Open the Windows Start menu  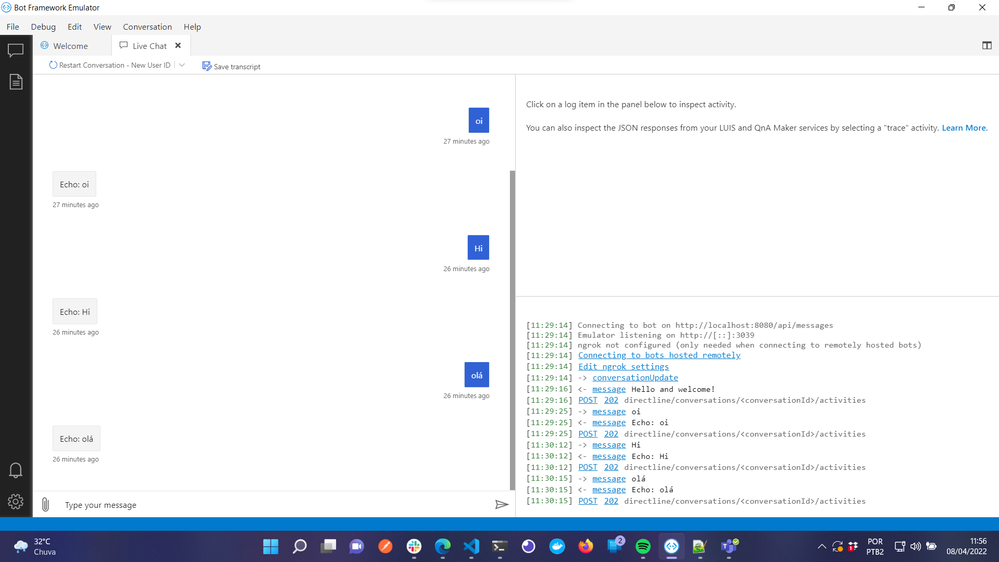click(271, 546)
